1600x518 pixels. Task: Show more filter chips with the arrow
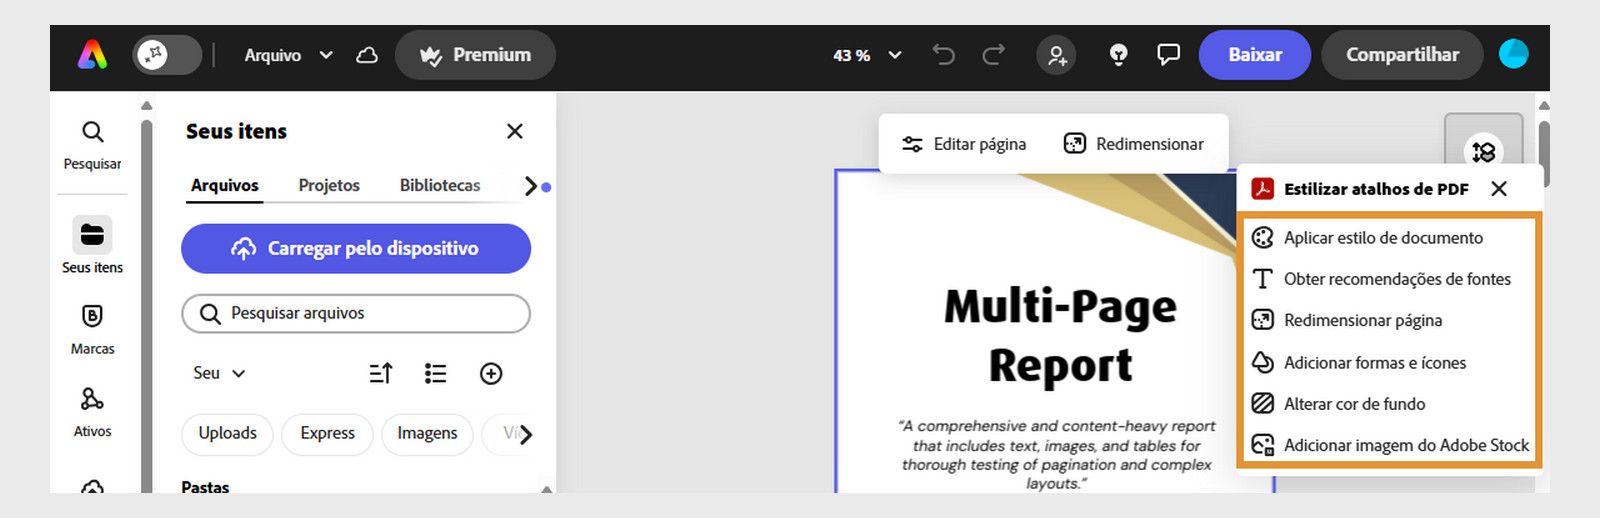(x=526, y=434)
